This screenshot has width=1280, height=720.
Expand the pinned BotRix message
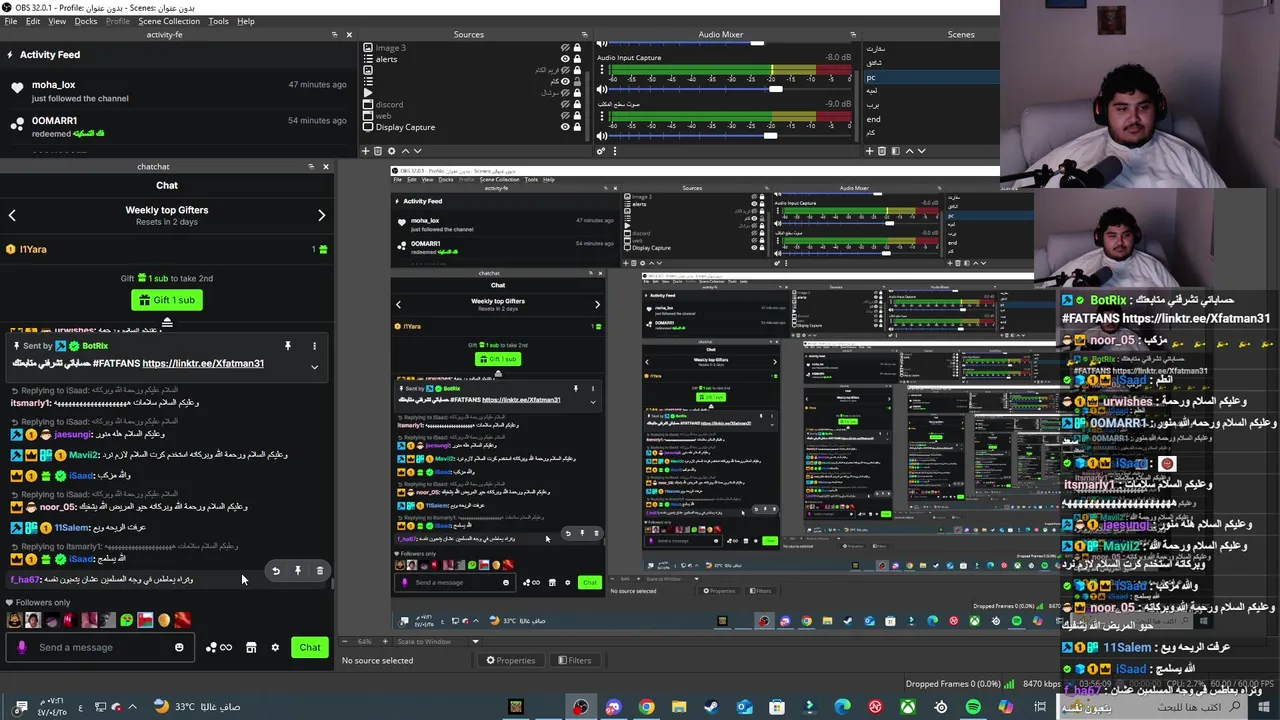coord(314,367)
